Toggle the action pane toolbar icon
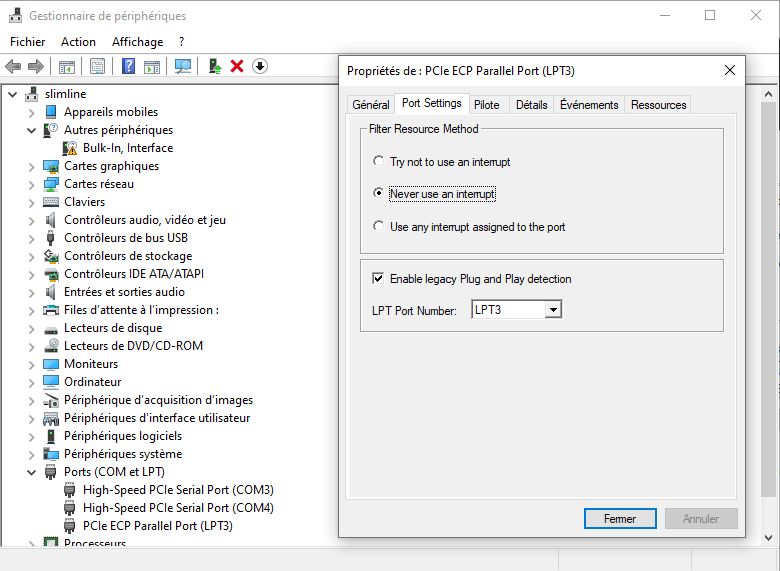780x571 pixels. 152,66
